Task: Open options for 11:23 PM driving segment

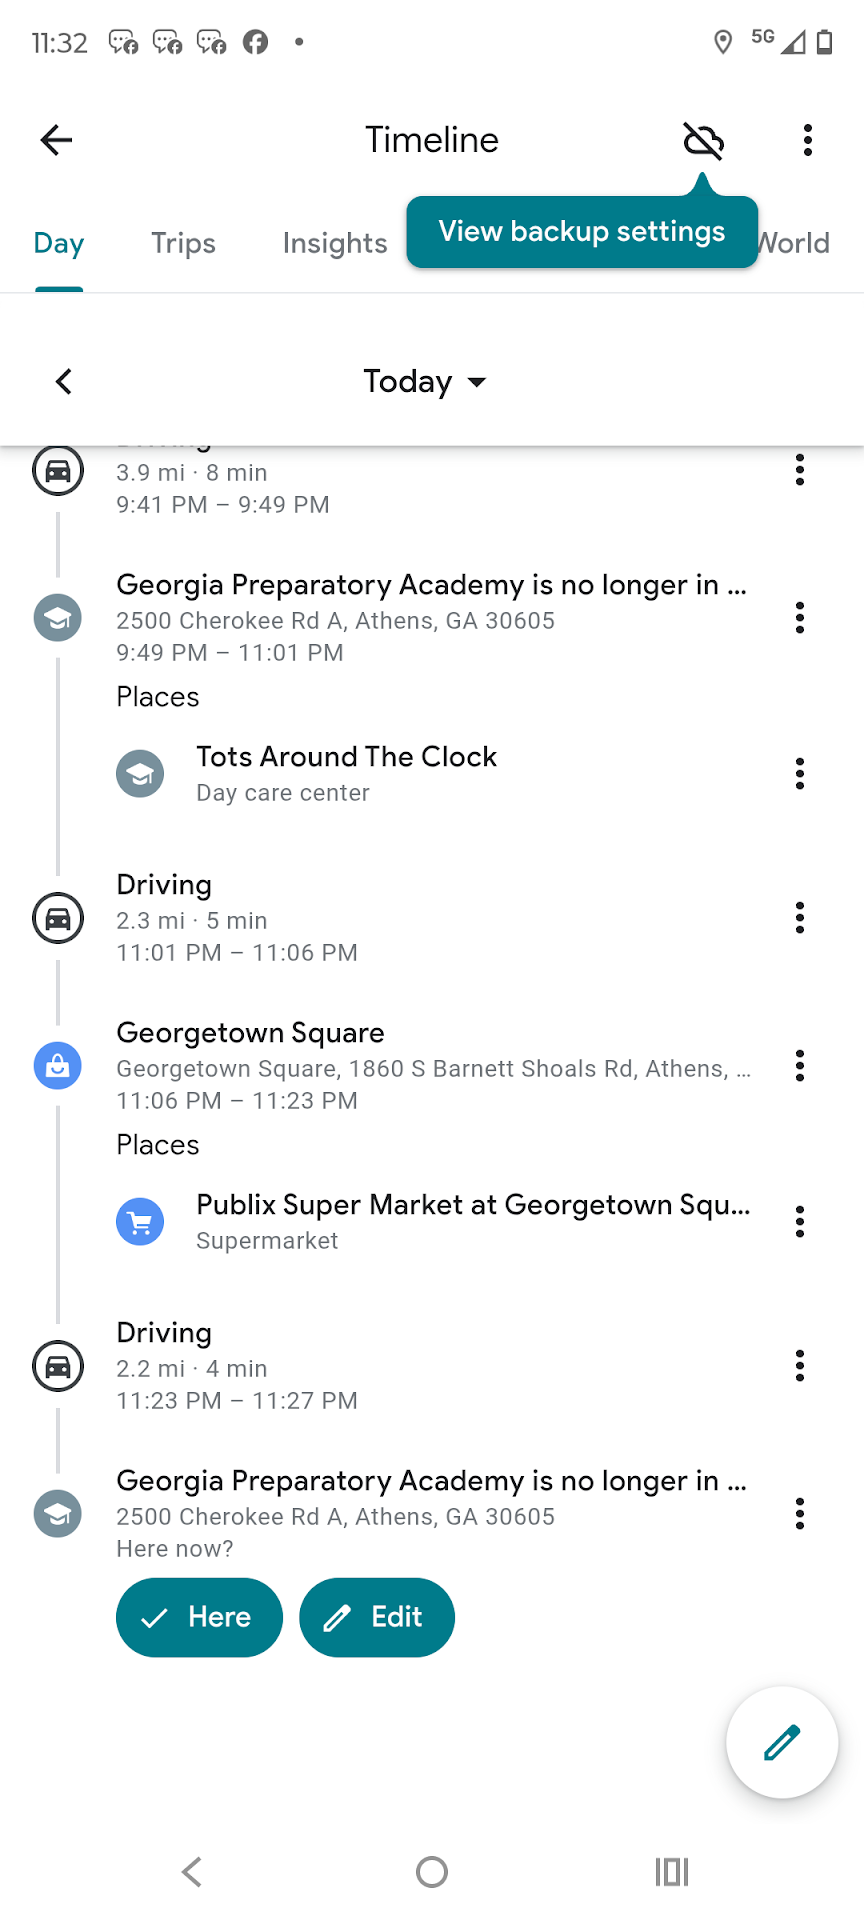Action: click(799, 1365)
